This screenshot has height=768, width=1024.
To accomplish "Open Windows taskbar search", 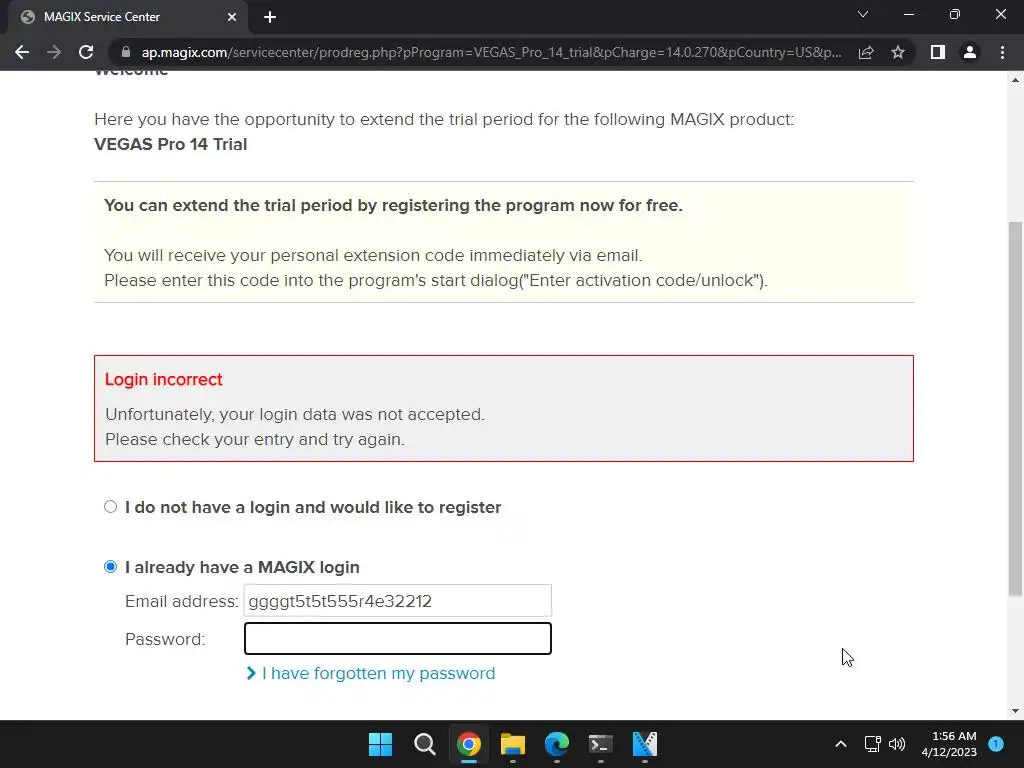I will [x=424, y=744].
